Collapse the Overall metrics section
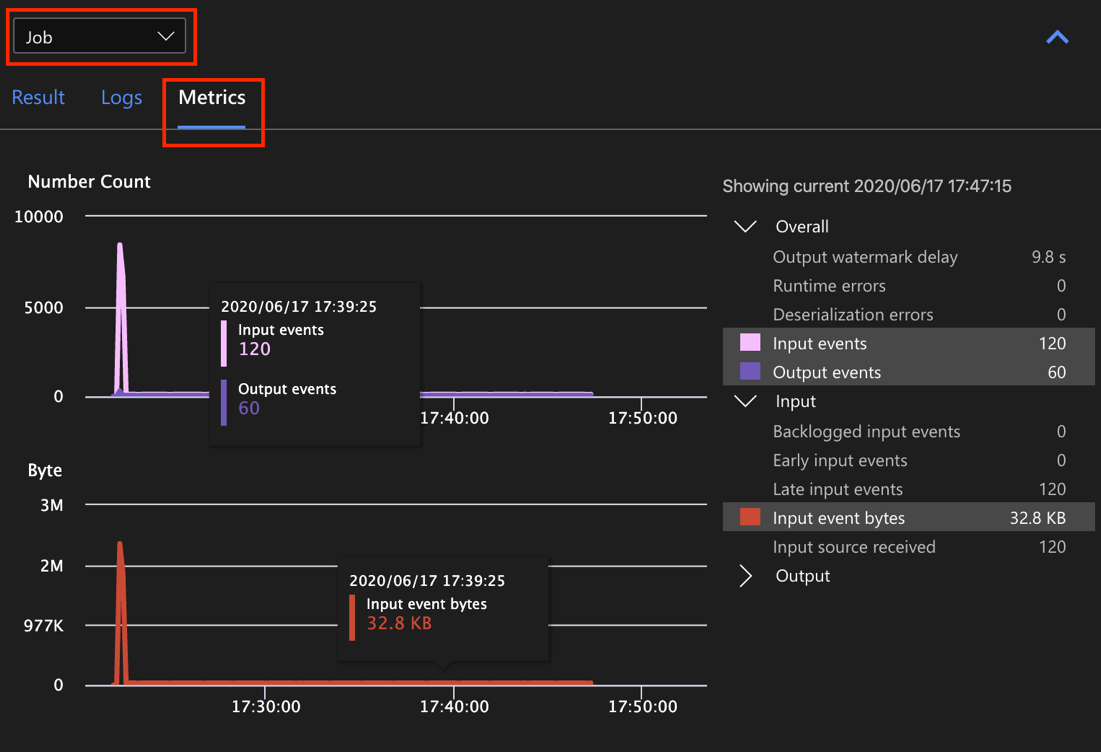The image size is (1101, 752). coord(744,226)
